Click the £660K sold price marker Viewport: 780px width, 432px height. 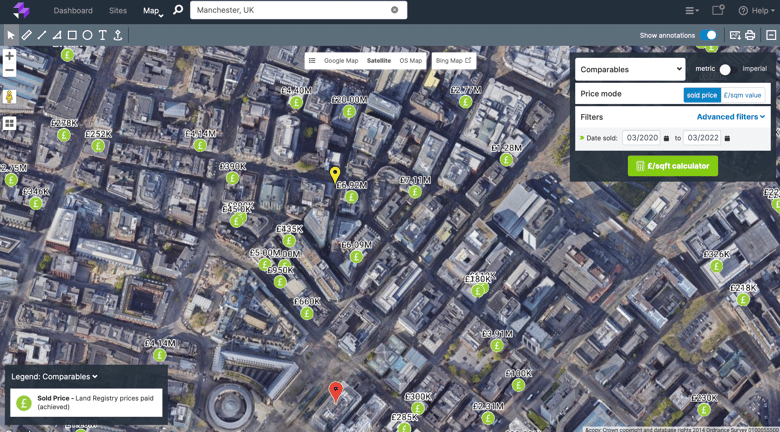[307, 313]
